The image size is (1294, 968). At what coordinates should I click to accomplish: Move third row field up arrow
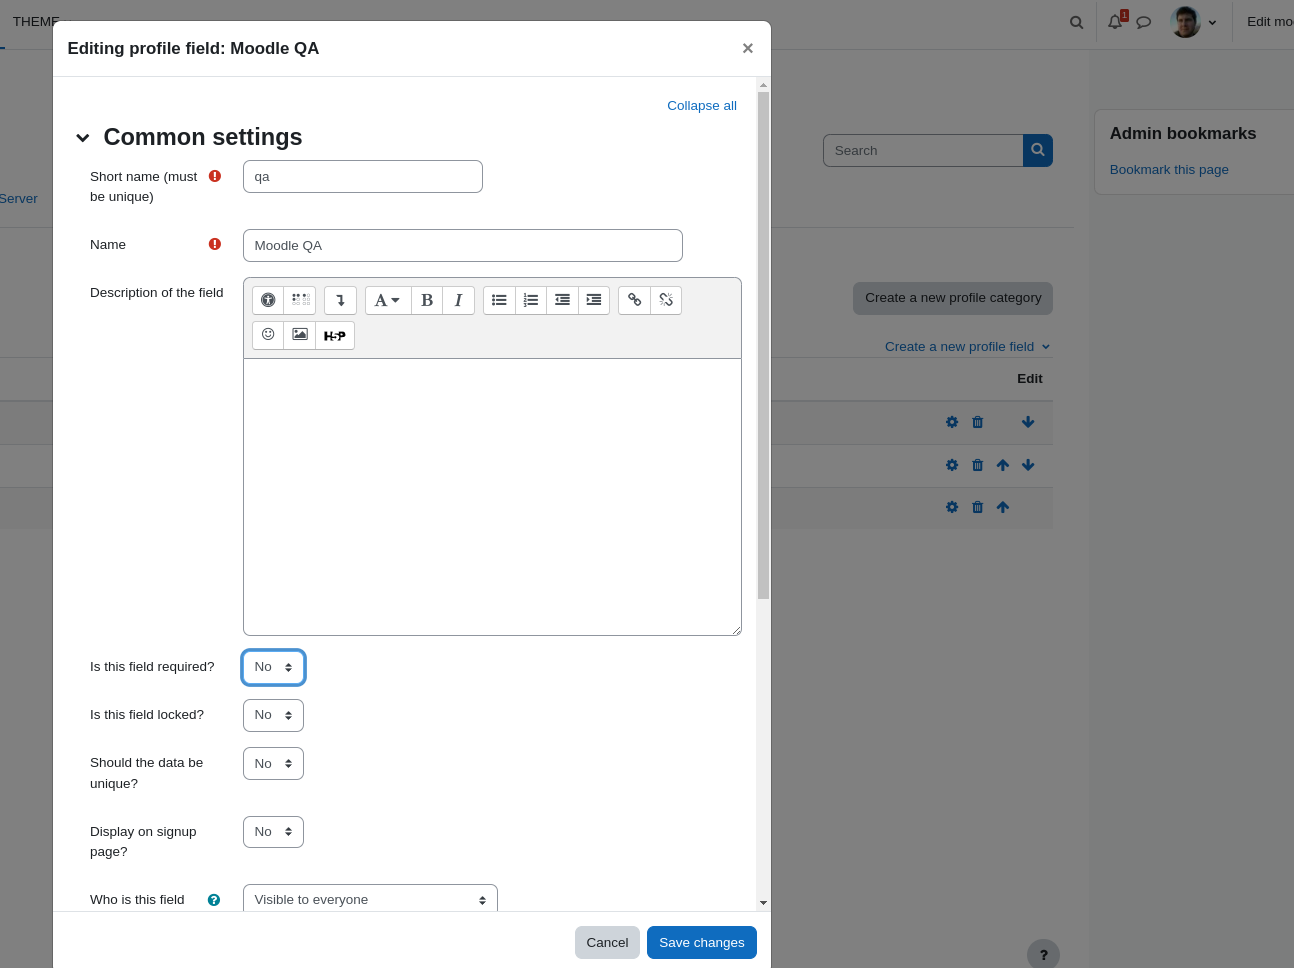point(1003,507)
